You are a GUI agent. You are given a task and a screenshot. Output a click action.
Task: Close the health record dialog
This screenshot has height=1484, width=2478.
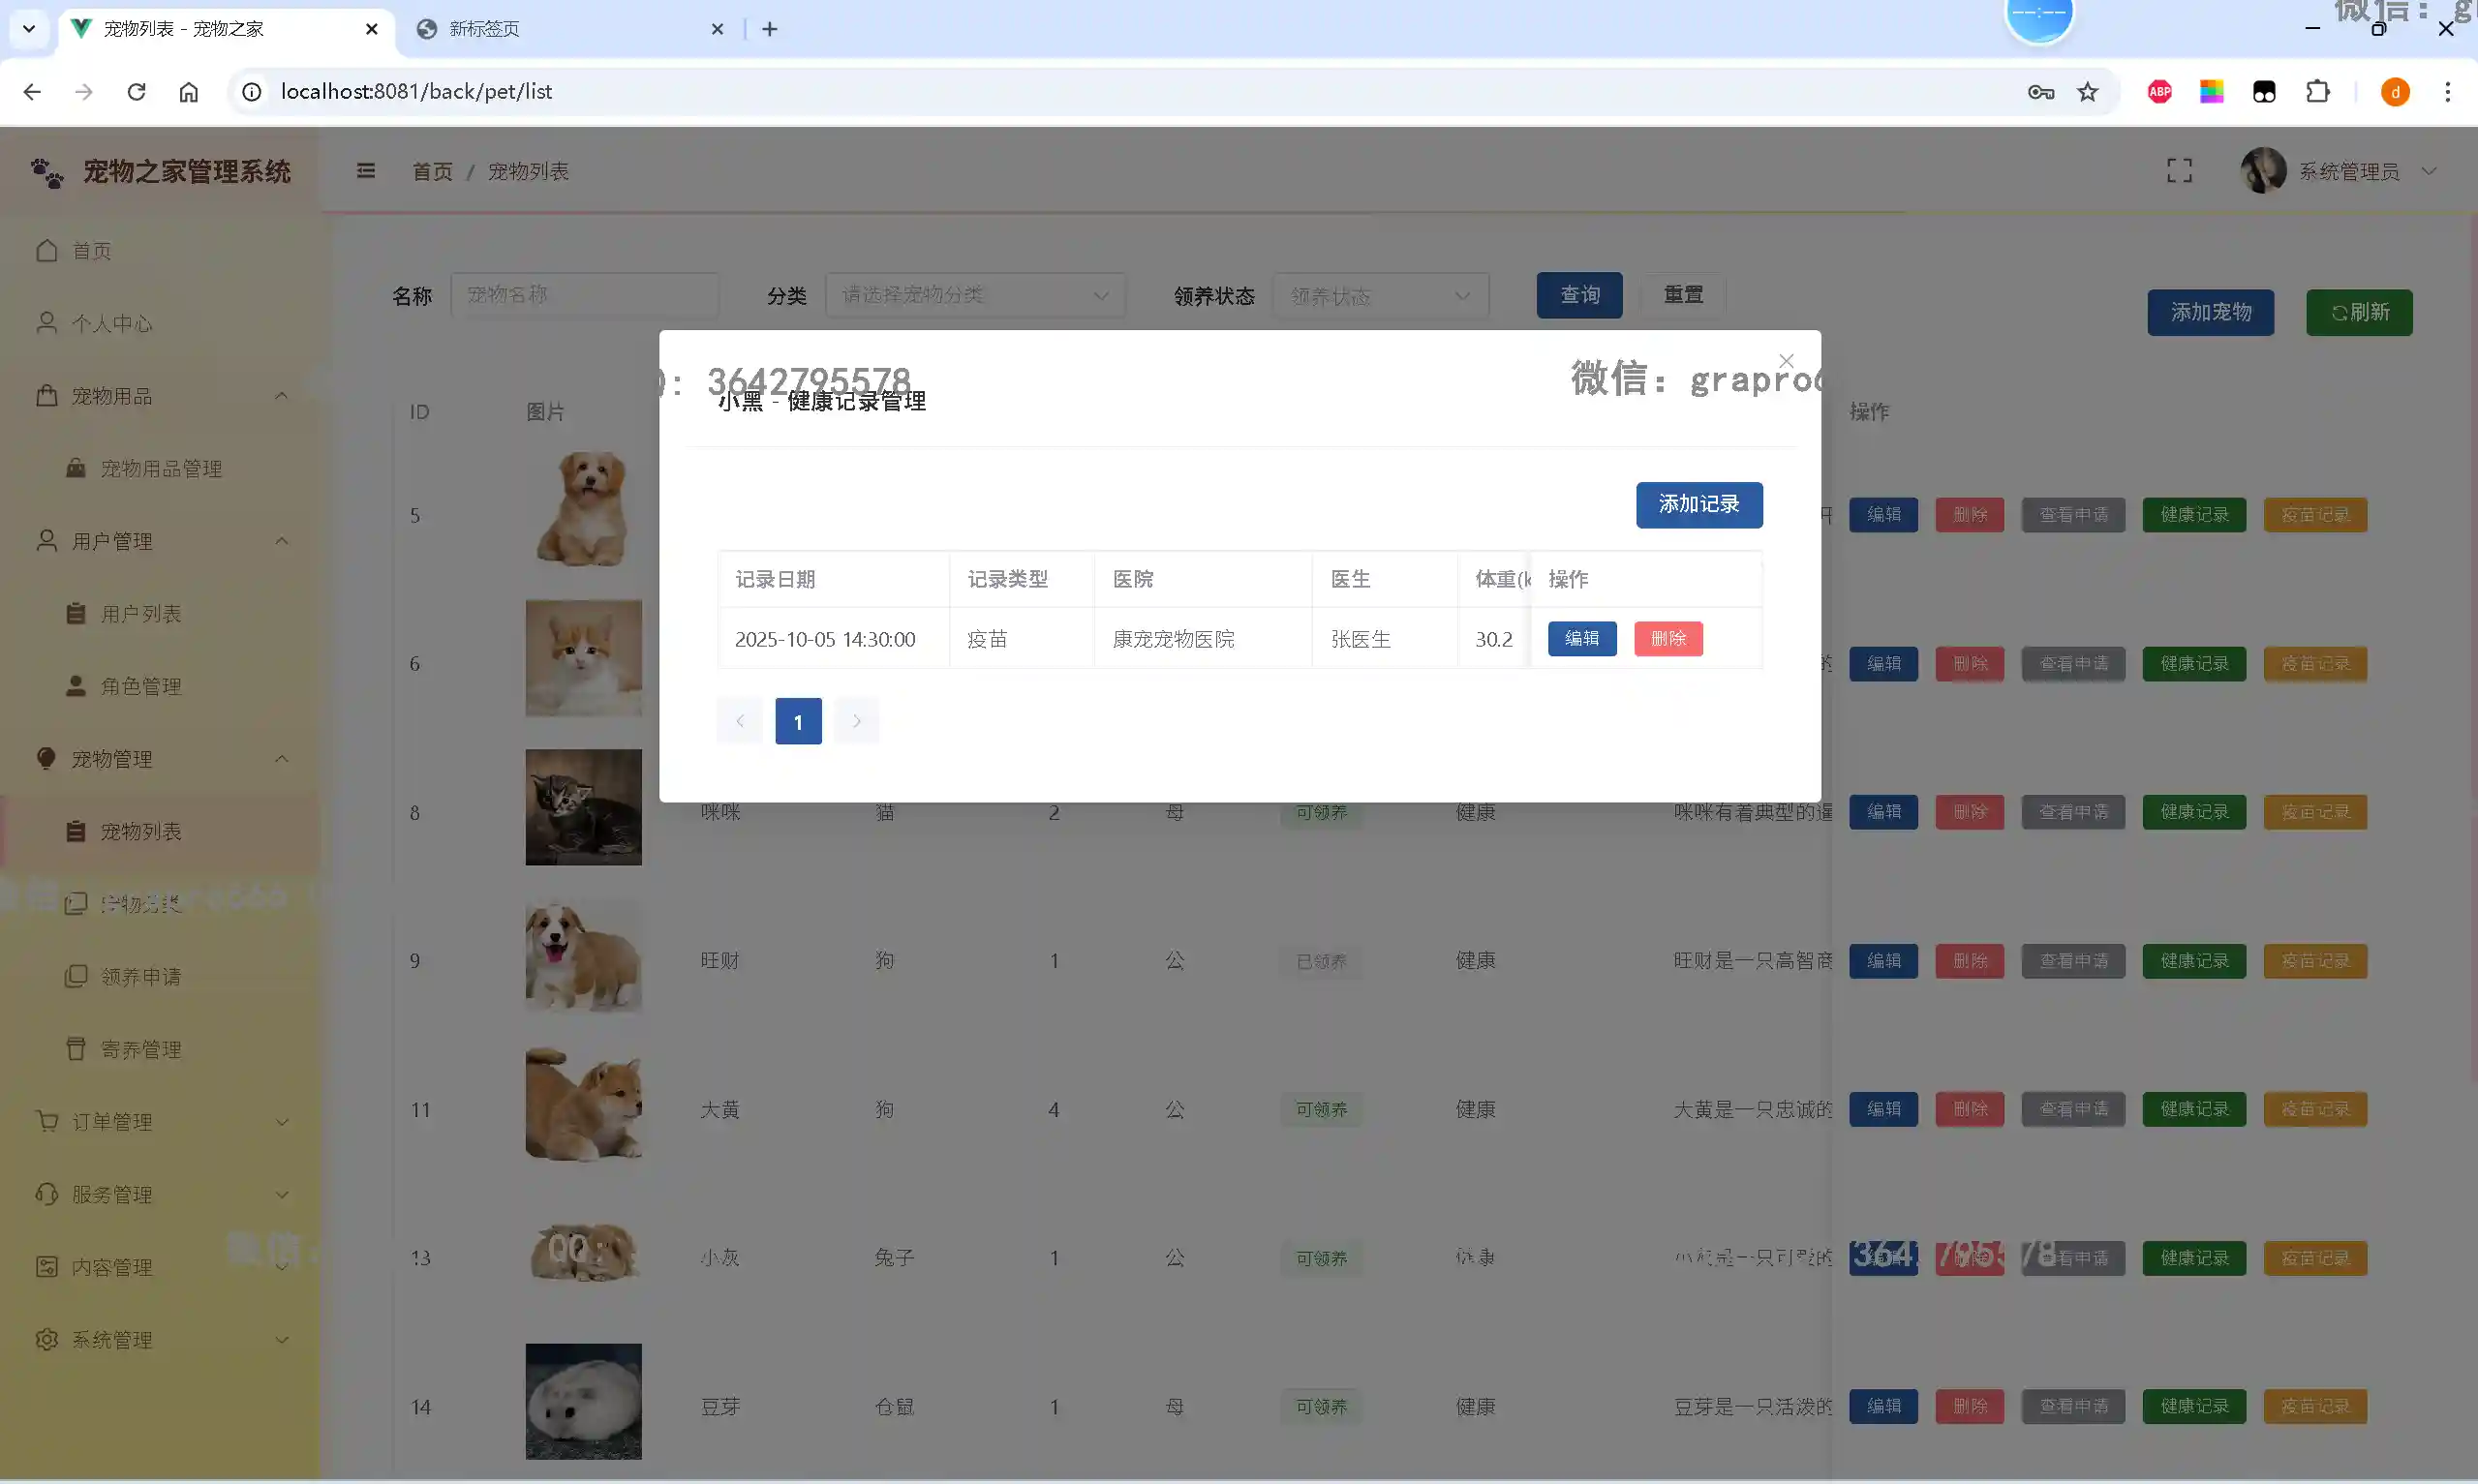coord(1786,360)
